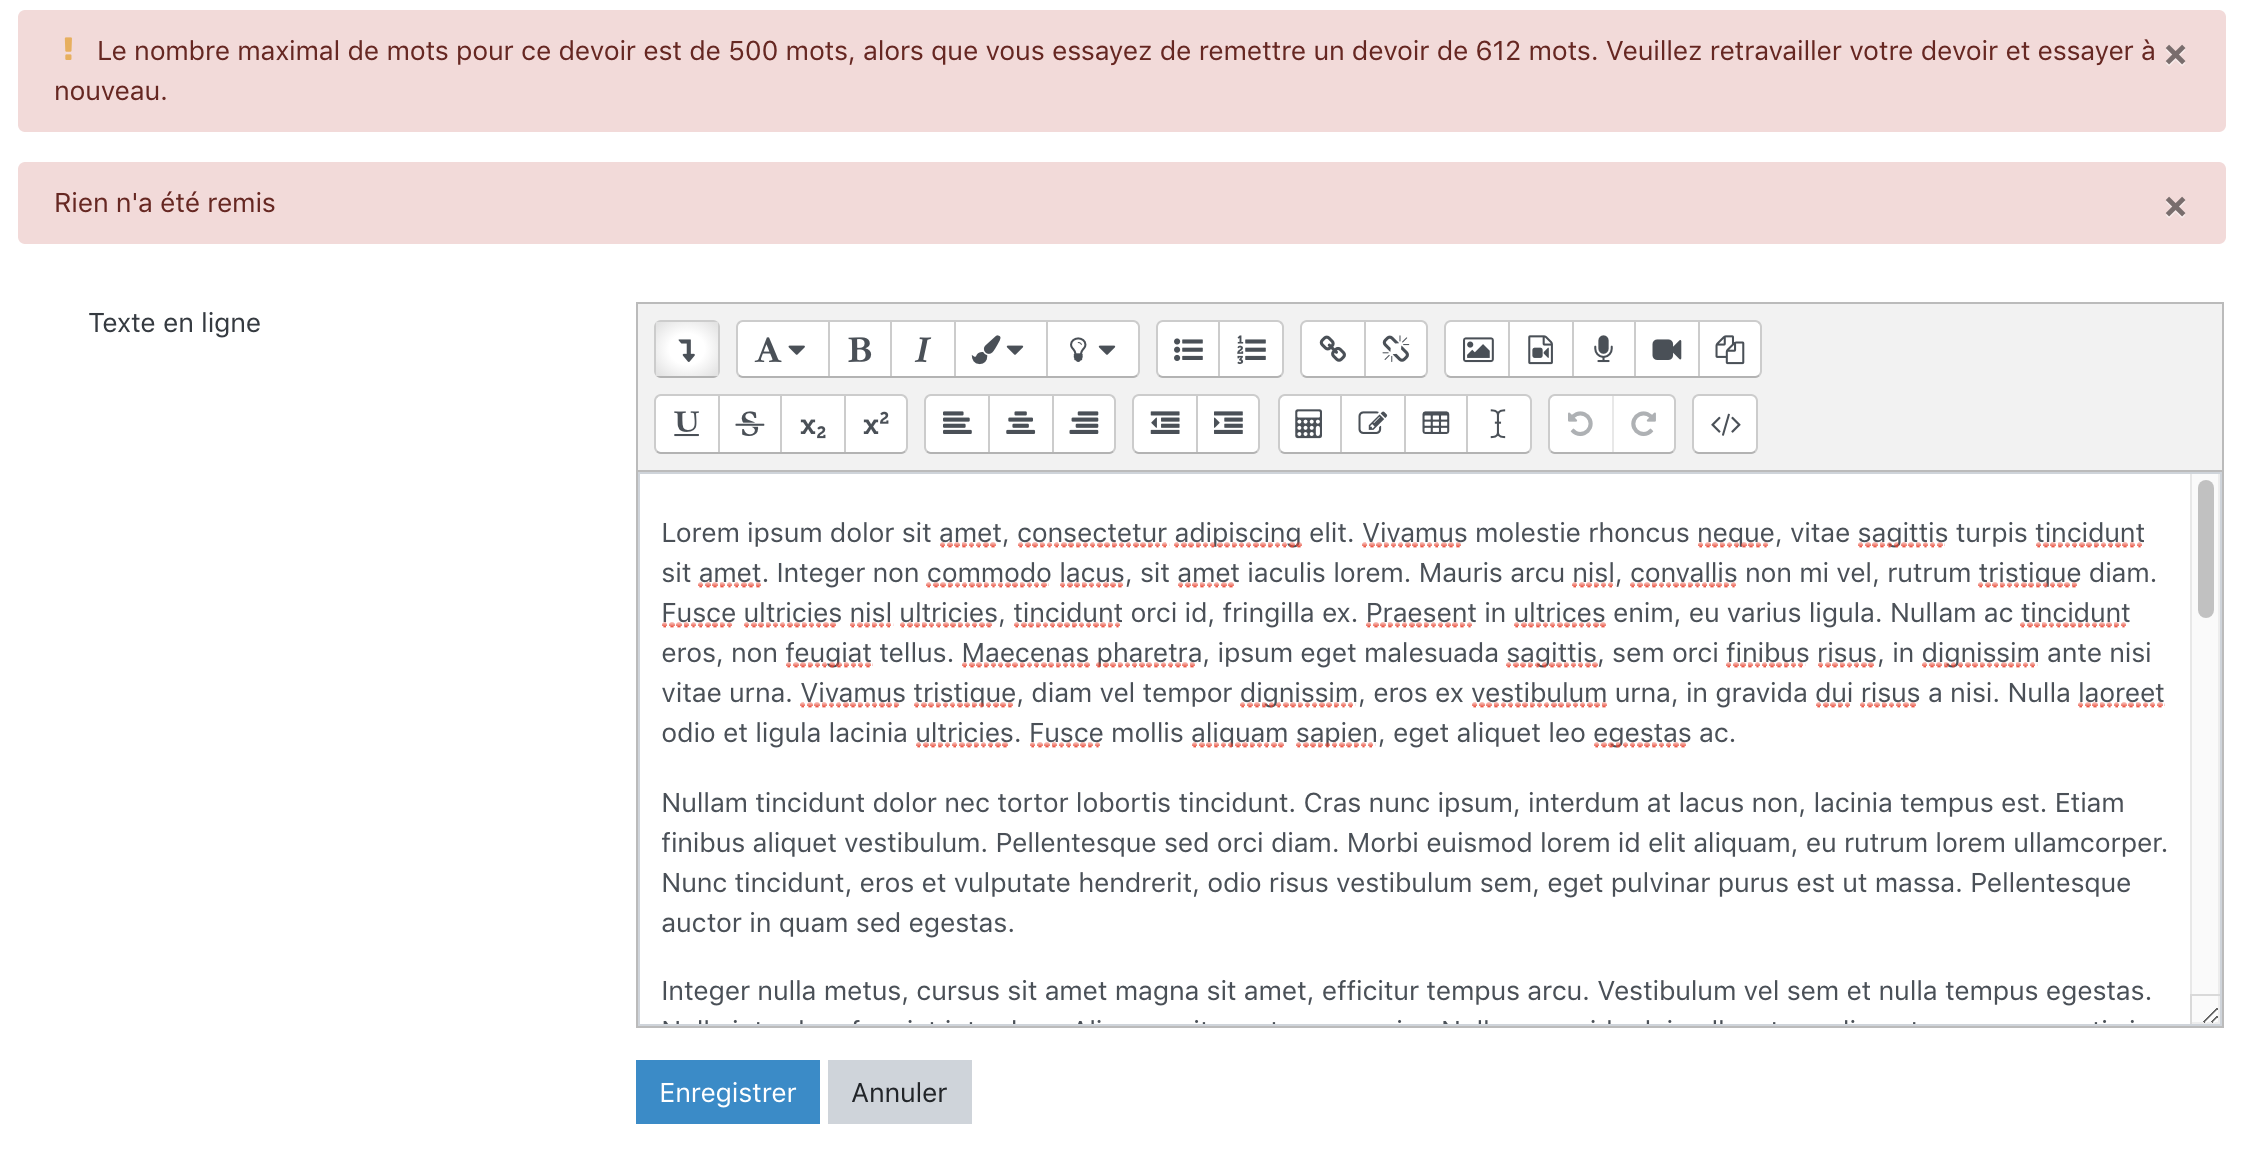Switch to HTML source code view

click(1725, 424)
